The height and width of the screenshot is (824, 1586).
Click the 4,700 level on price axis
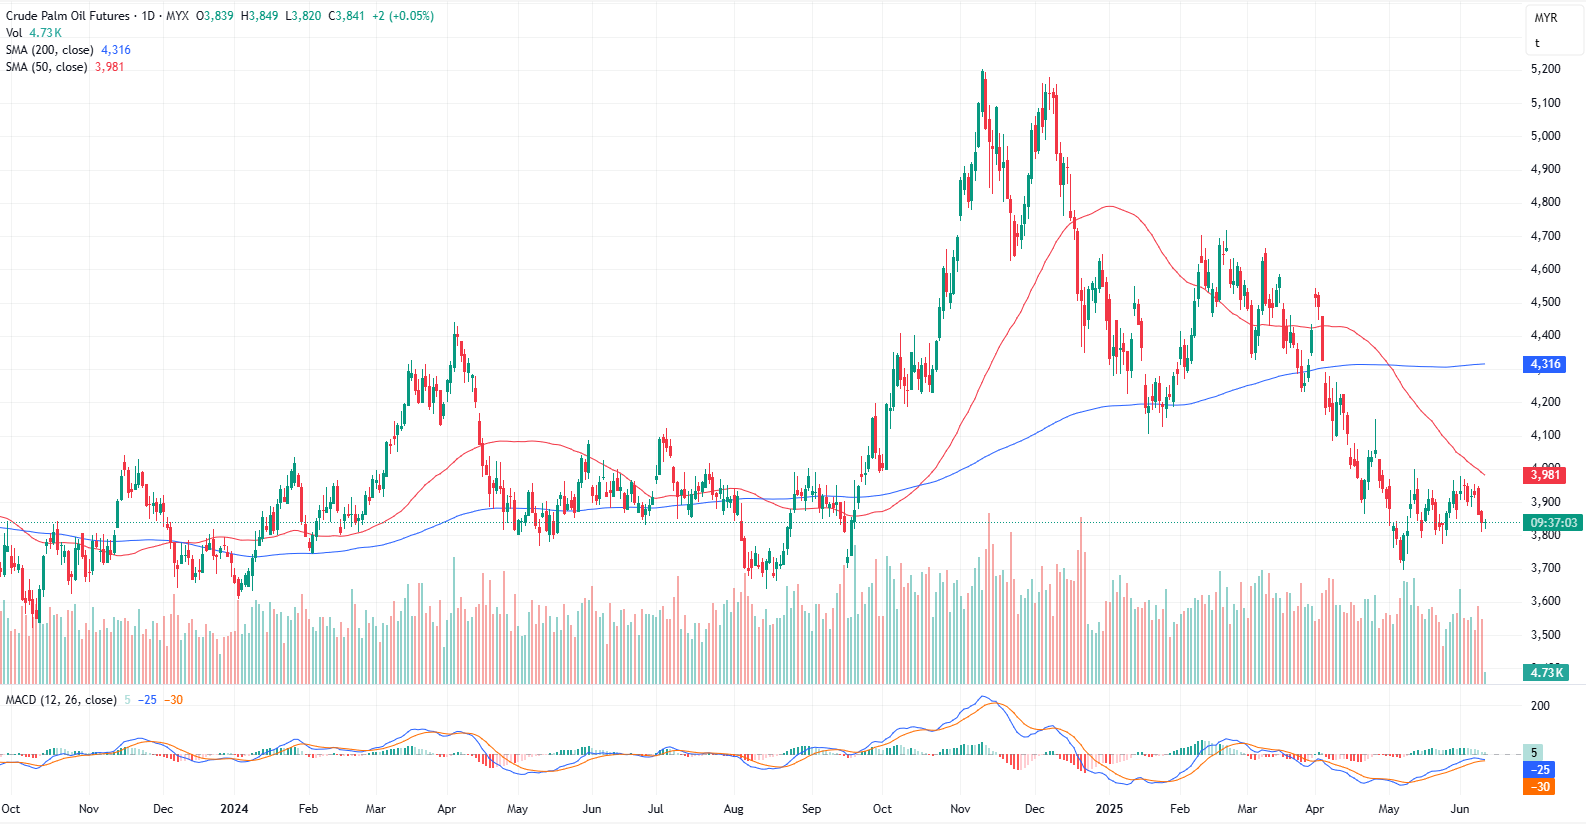(1545, 236)
